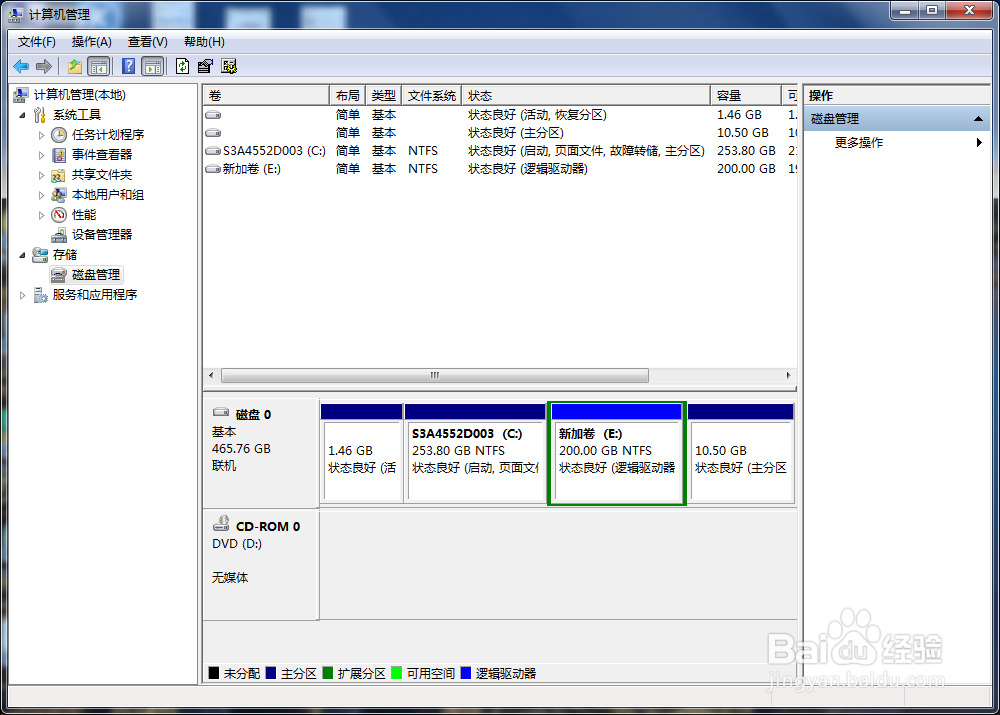Expand the 性能 node
The width and height of the screenshot is (1000, 715).
[x=41, y=216]
